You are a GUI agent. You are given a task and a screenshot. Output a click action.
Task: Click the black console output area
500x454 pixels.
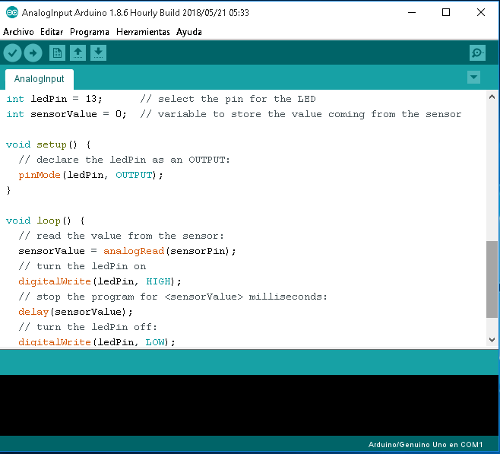249,405
